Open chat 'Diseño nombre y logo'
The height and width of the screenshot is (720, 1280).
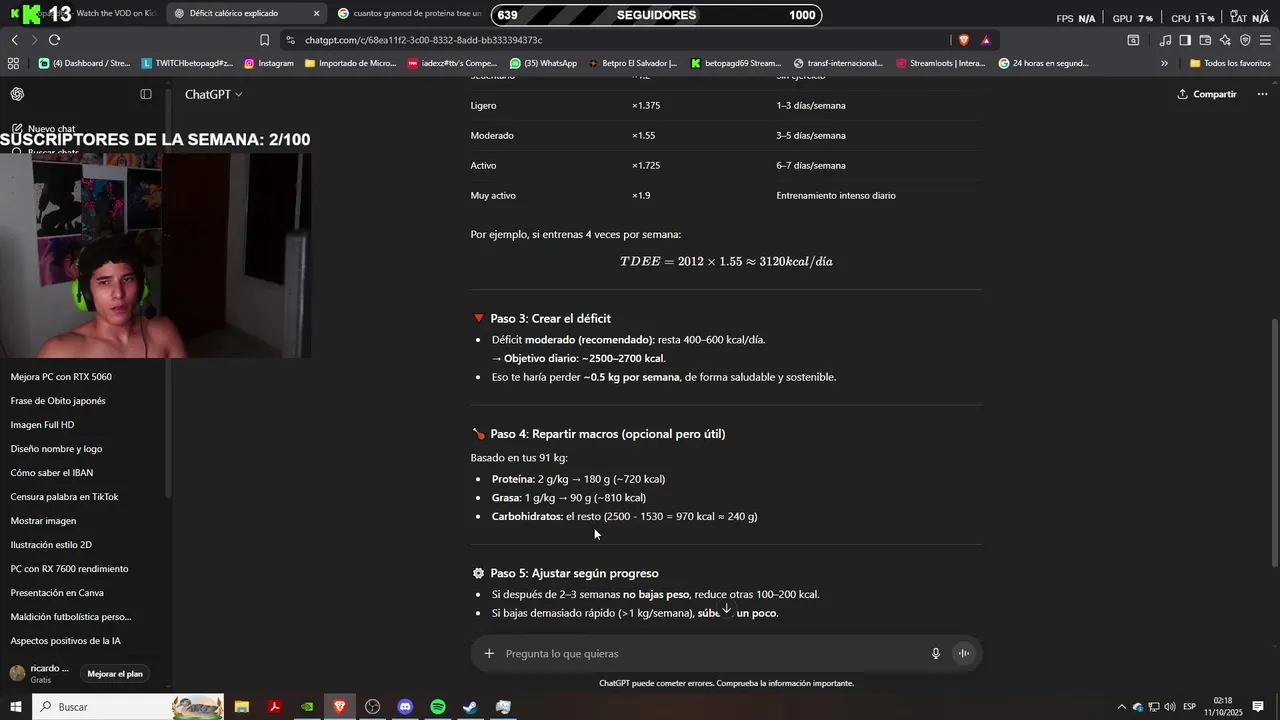tap(56, 449)
